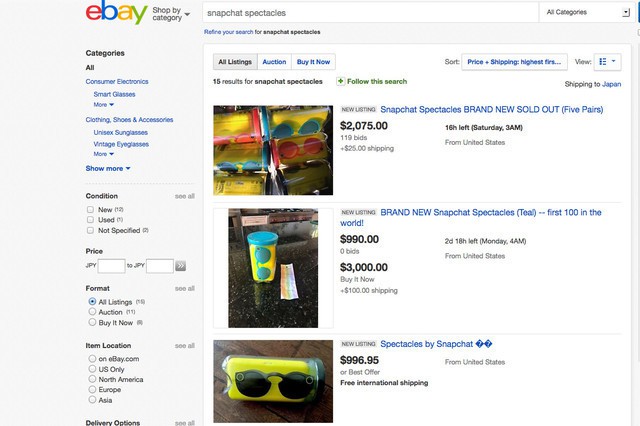
Task: Open the Spectacles by Snapchat listing title
Action: [436, 345]
